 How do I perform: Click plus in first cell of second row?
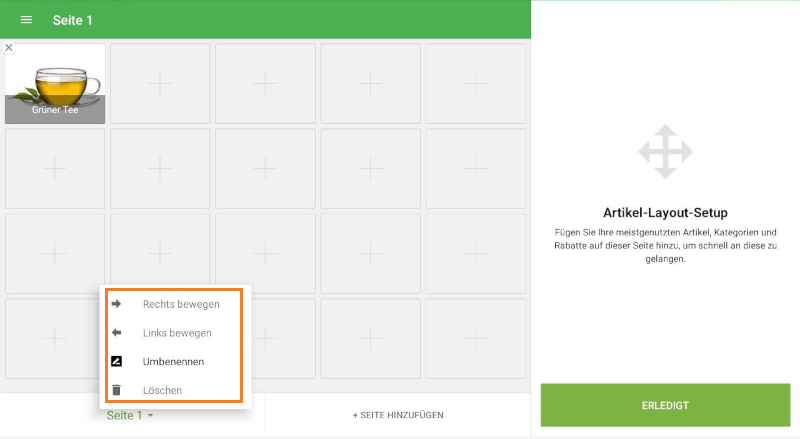click(x=55, y=169)
